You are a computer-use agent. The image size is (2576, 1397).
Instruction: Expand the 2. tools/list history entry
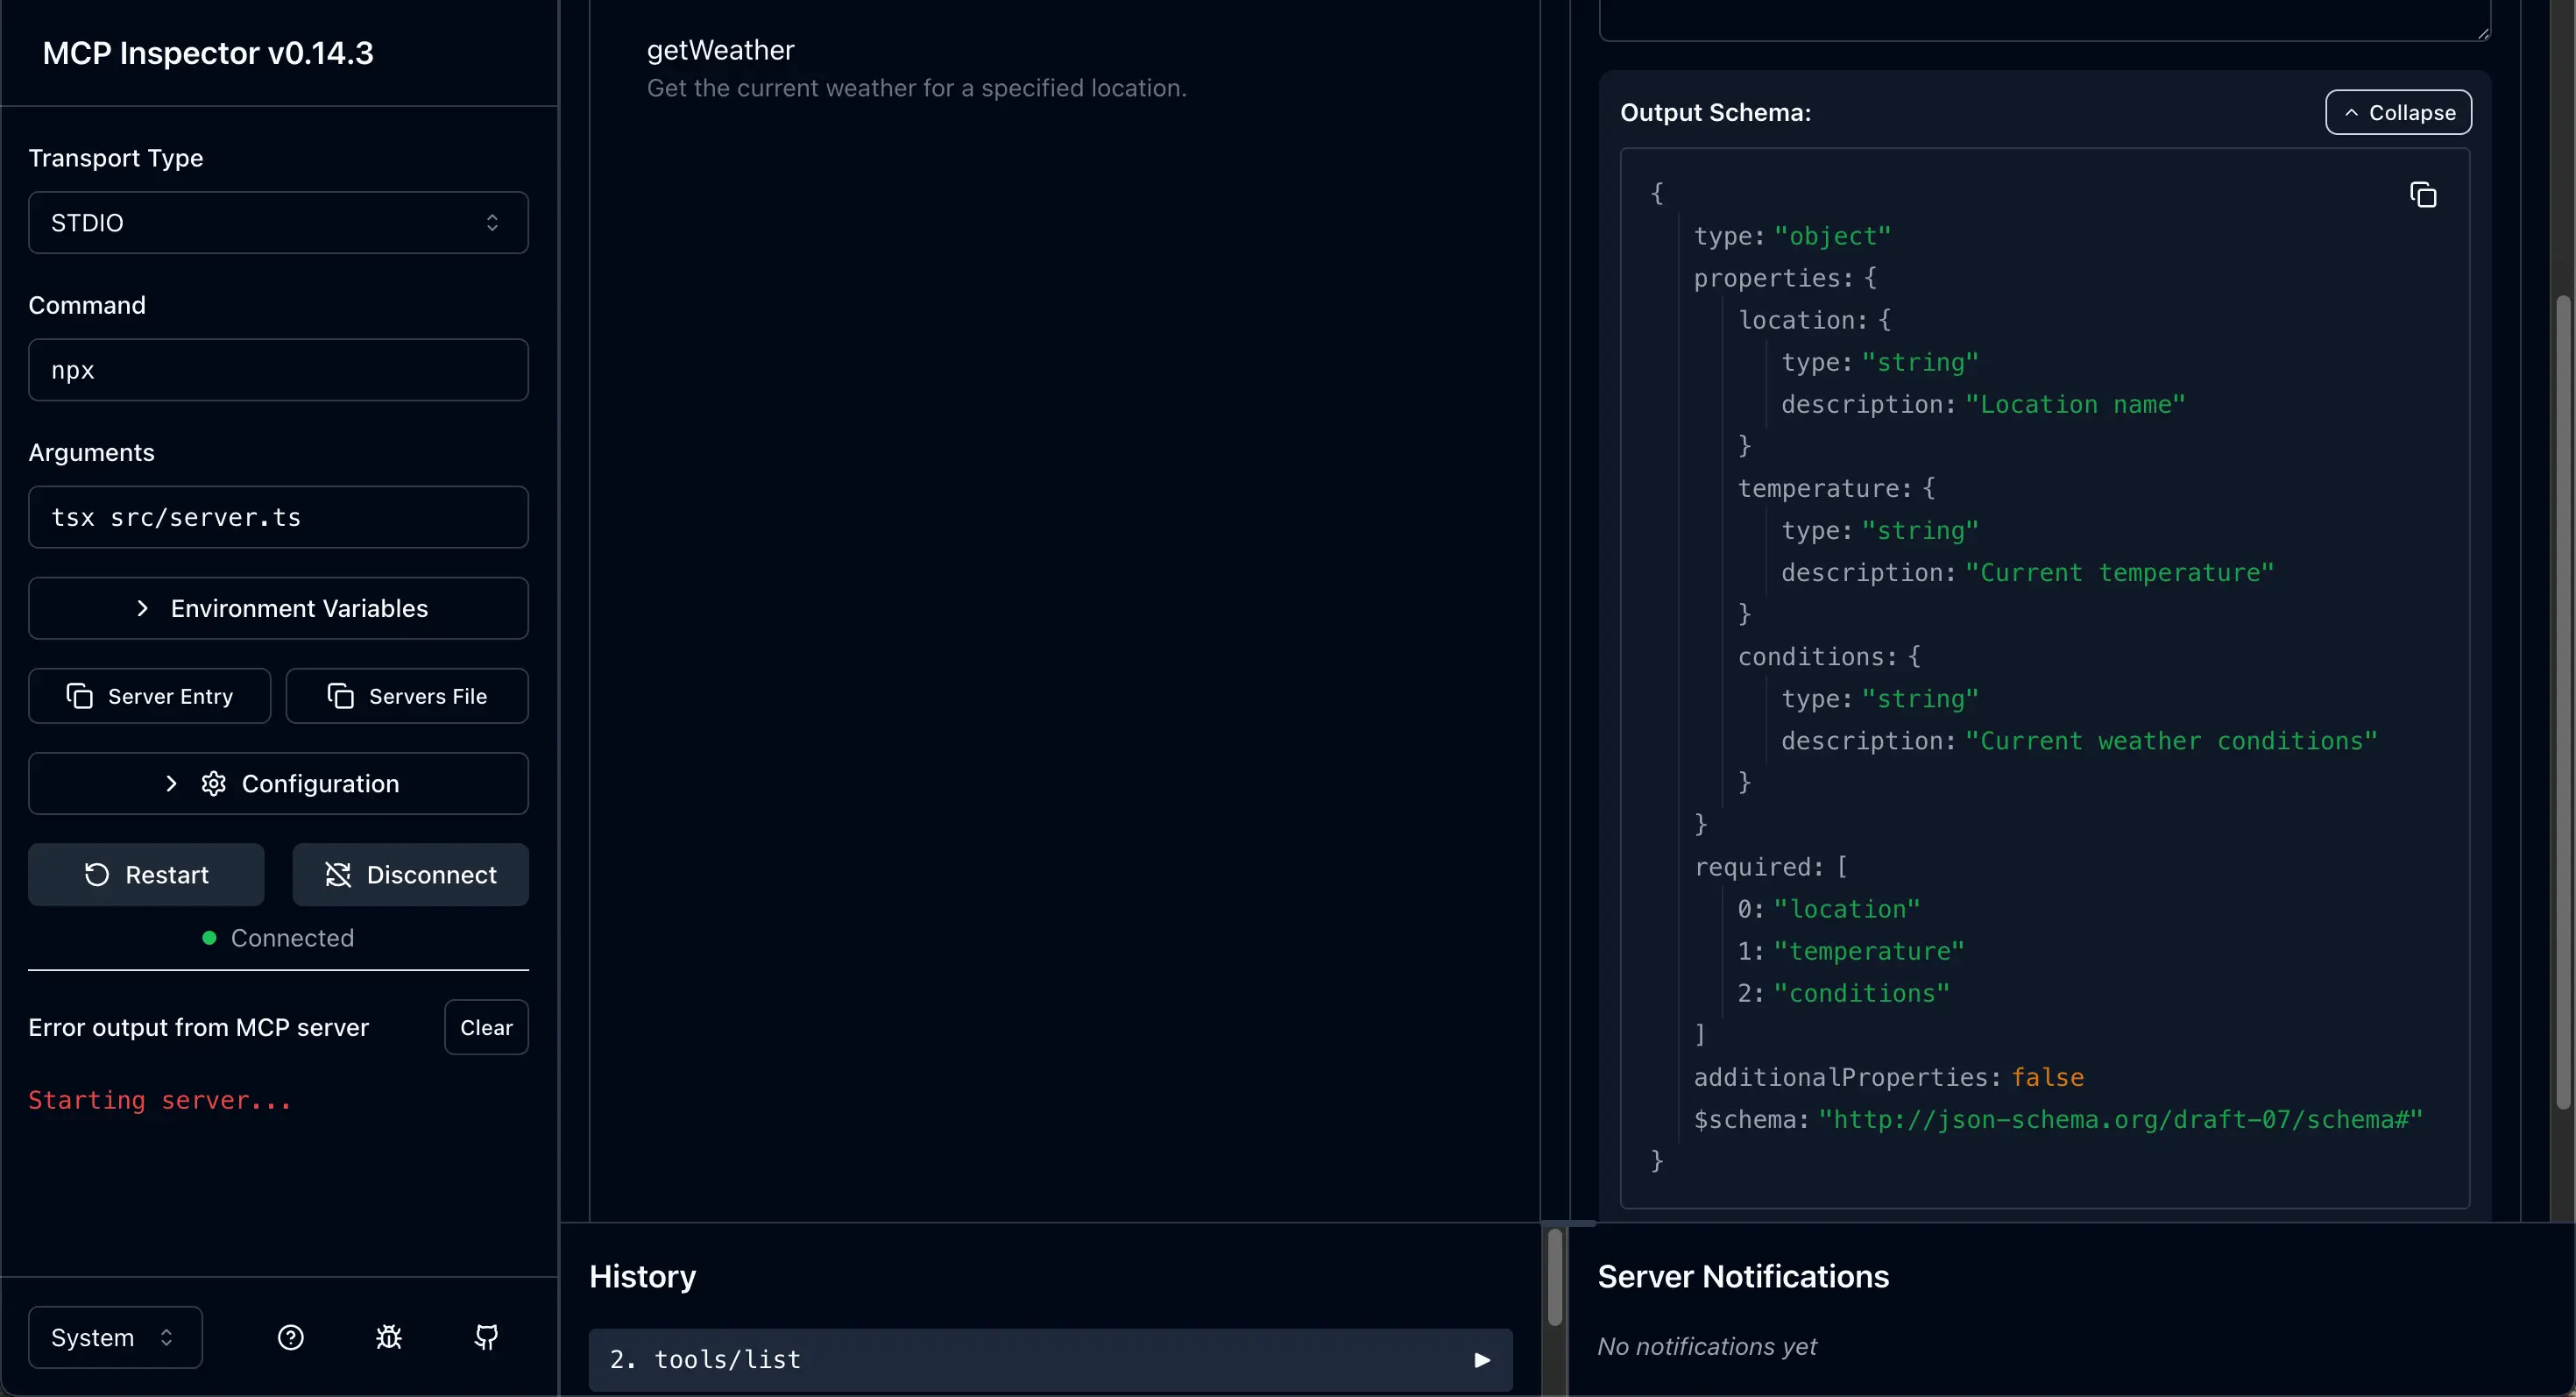coord(1050,1360)
